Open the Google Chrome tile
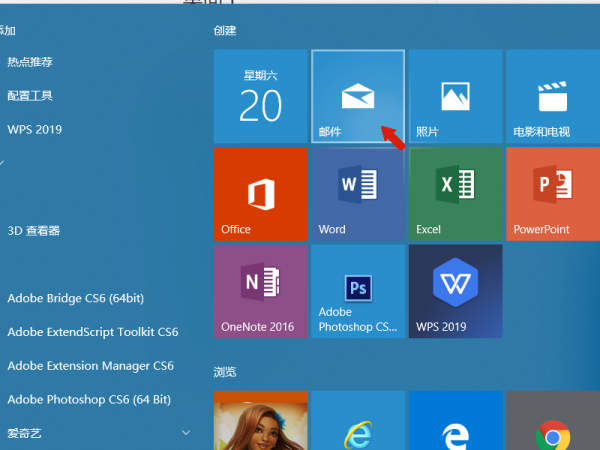This screenshot has width=600, height=450. tap(552, 422)
